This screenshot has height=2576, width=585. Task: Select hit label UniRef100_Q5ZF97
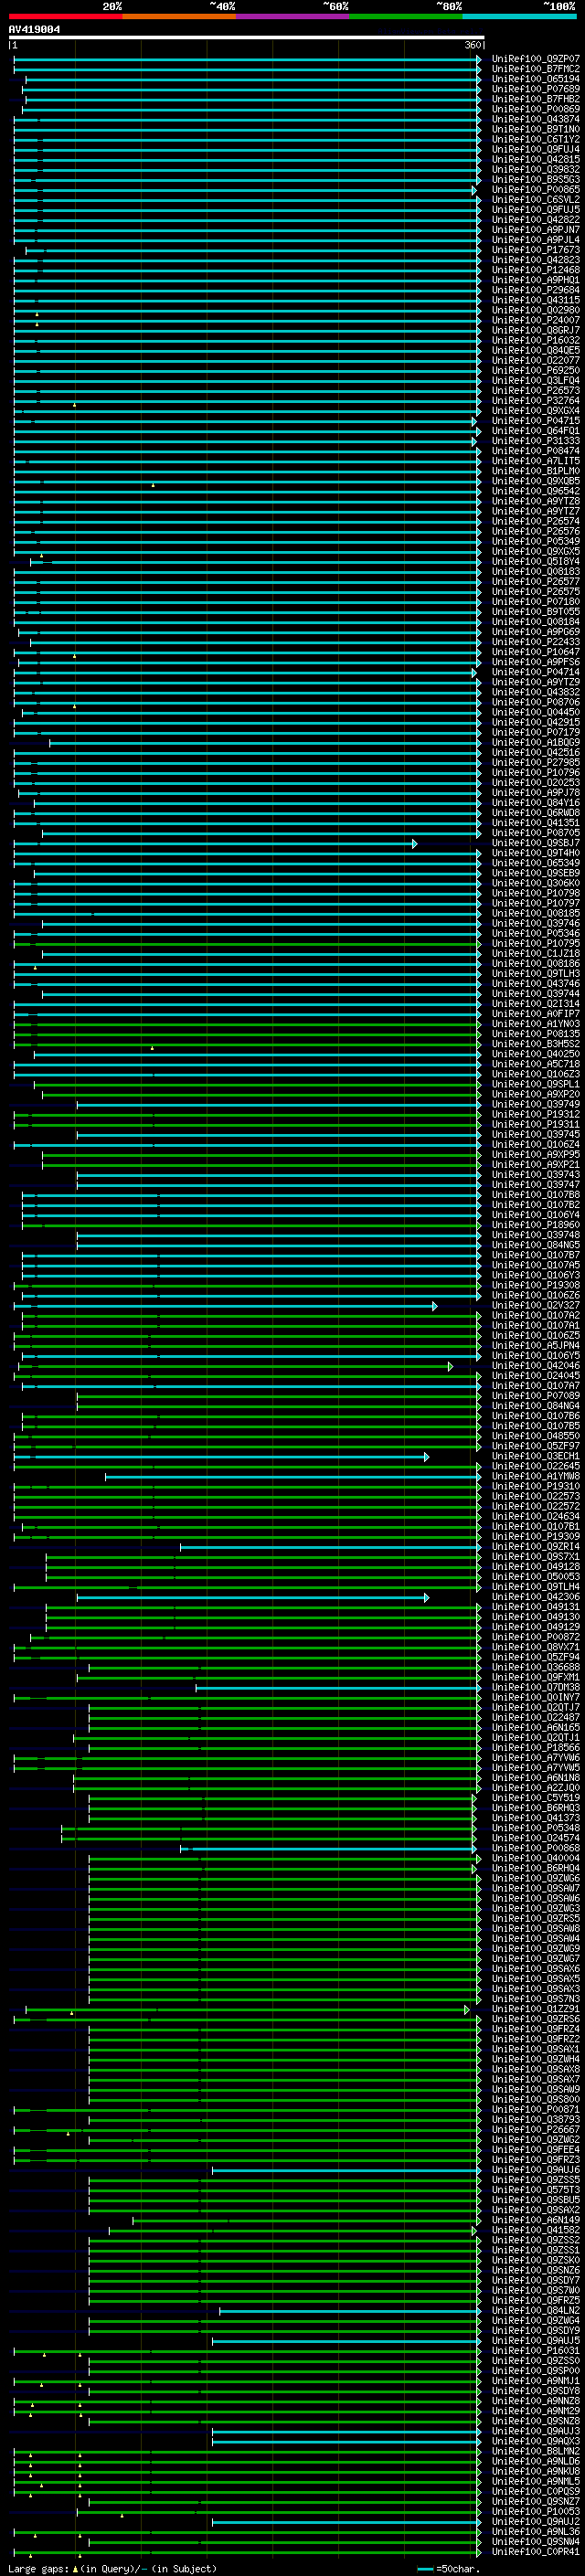pyautogui.click(x=536, y=1446)
